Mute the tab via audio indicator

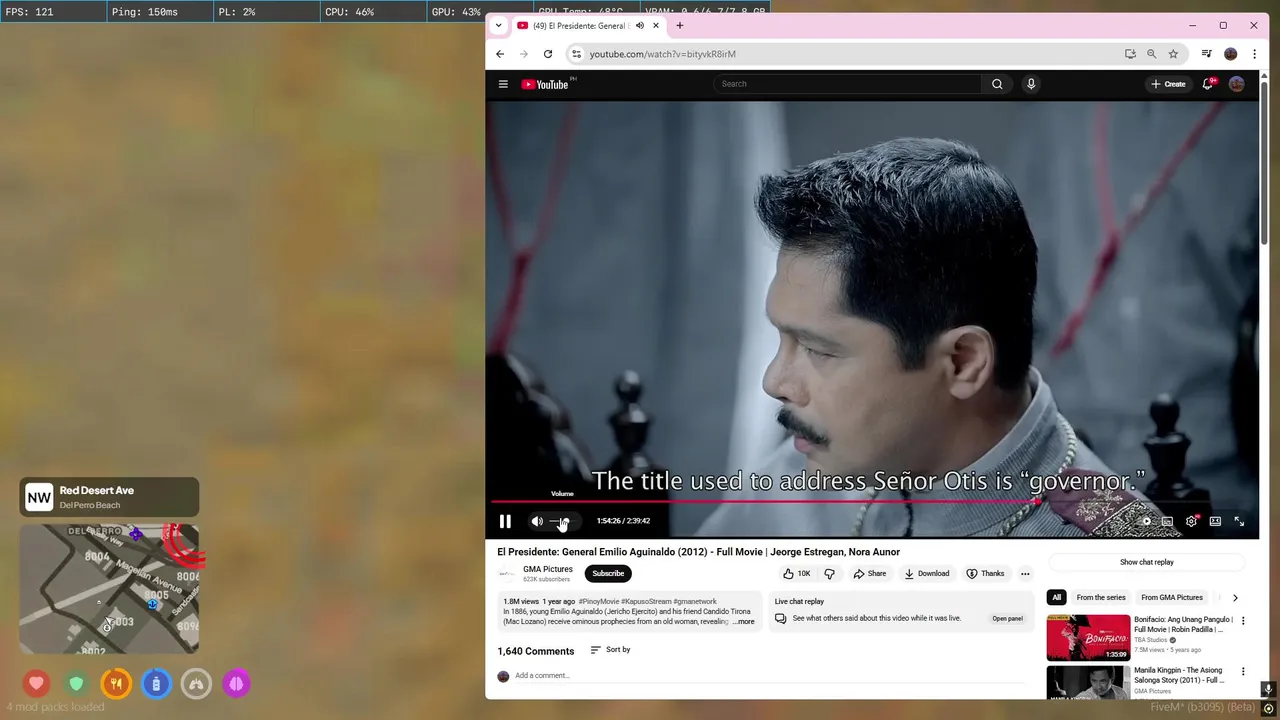(x=639, y=26)
